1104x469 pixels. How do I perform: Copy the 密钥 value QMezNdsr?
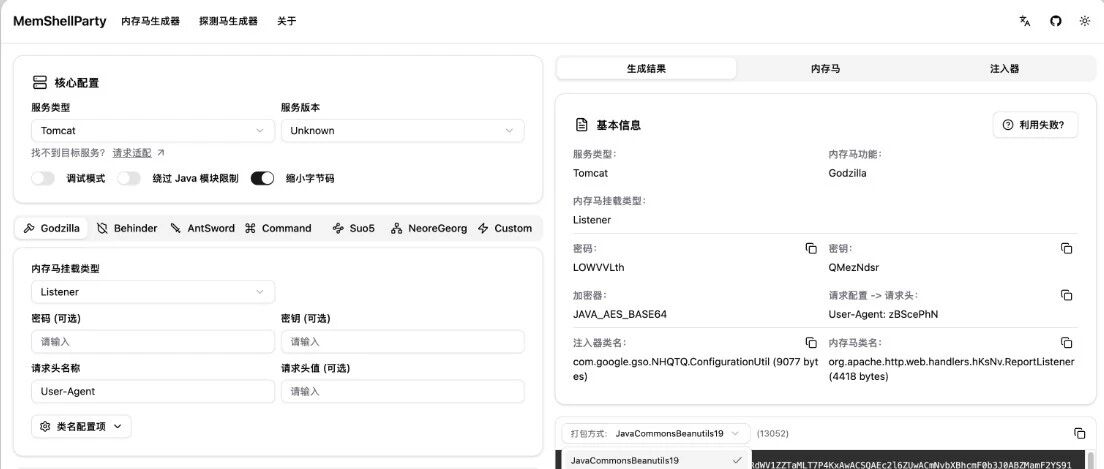(x=1067, y=249)
